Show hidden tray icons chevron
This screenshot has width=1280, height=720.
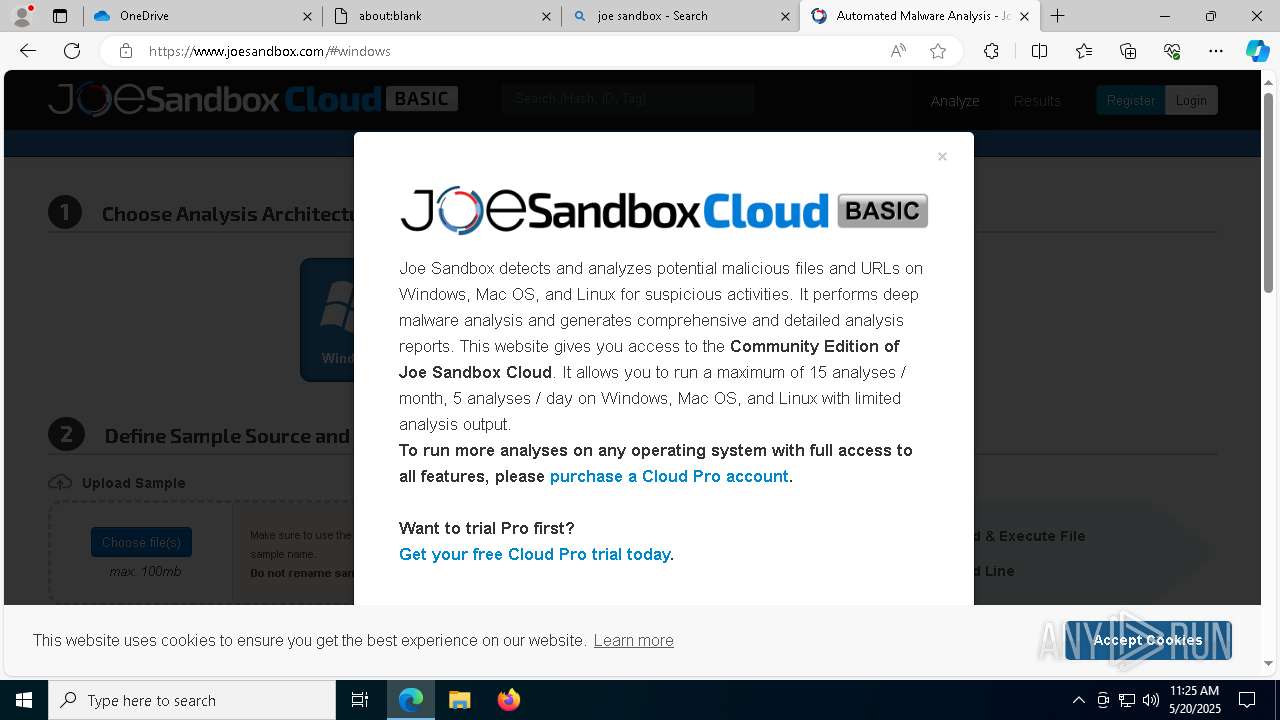point(1079,700)
